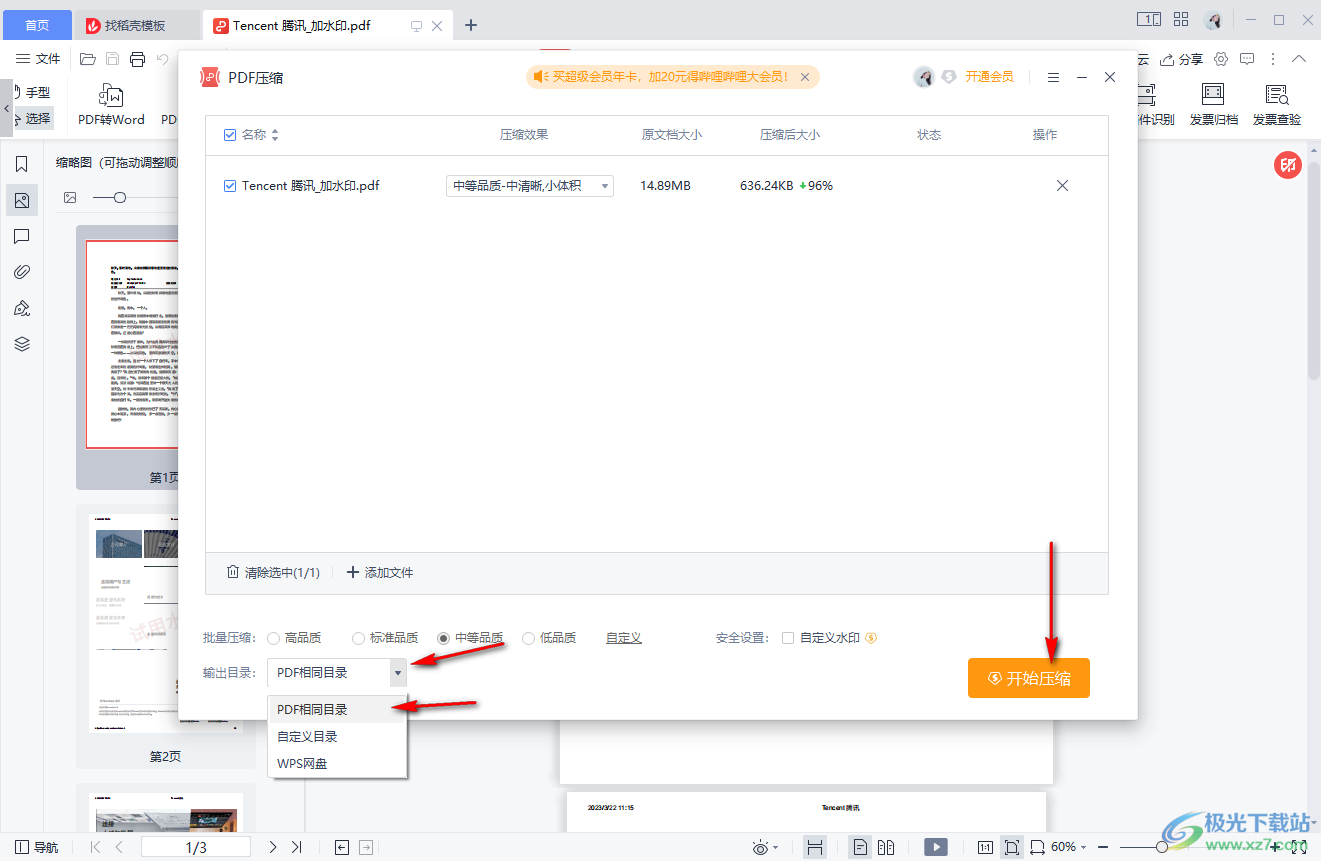Image resolution: width=1321 pixels, height=861 pixels.
Task: Click the save icon in the toolbar
Action: tap(113, 59)
